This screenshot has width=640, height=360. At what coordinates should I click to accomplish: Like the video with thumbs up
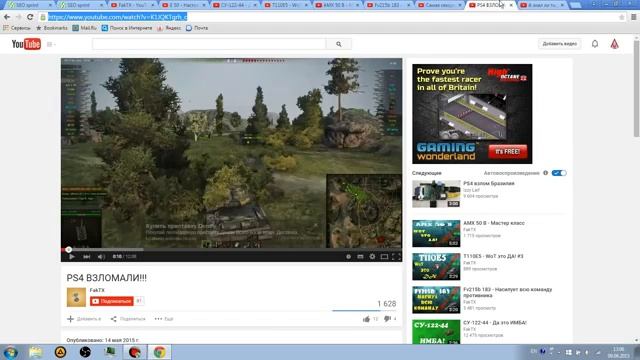coord(367,319)
